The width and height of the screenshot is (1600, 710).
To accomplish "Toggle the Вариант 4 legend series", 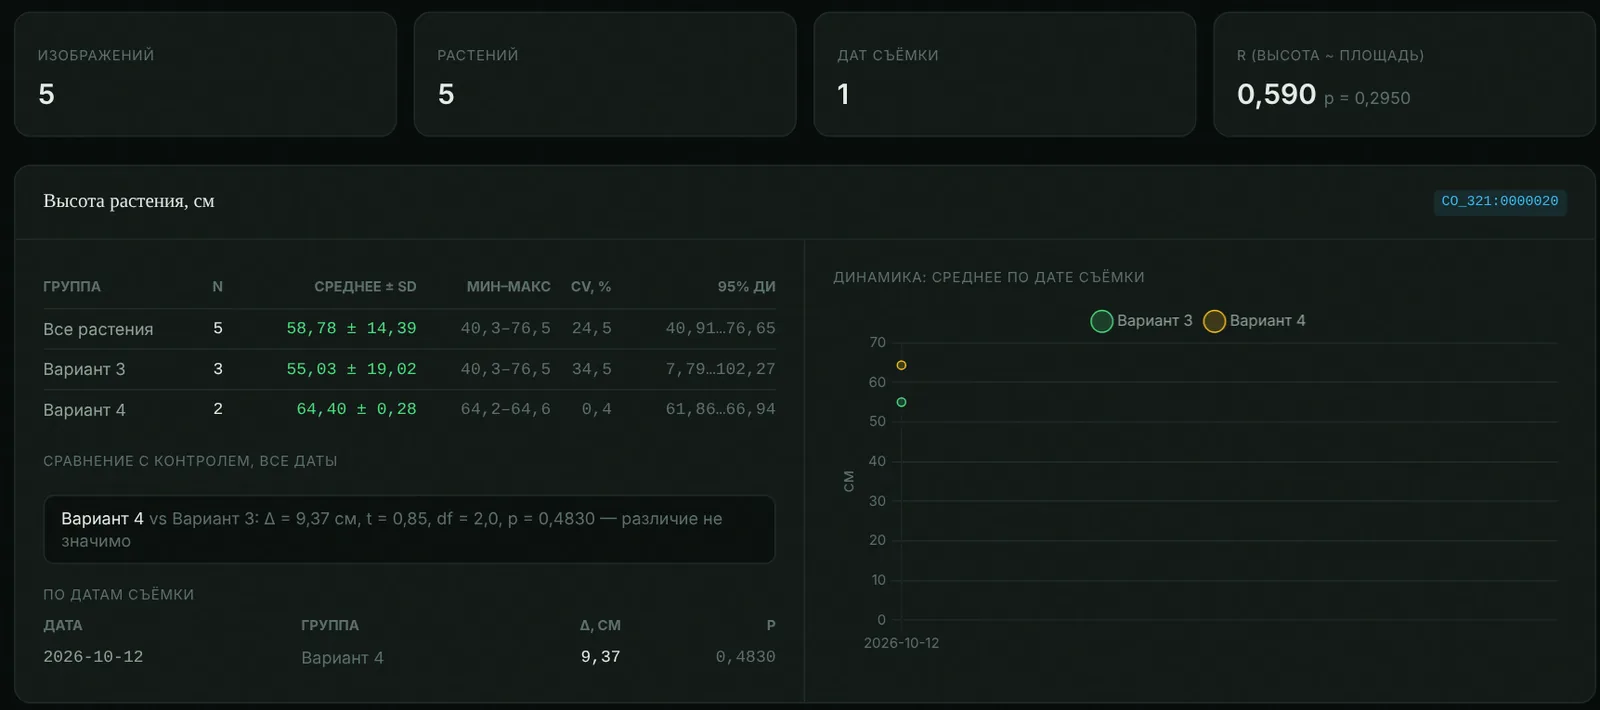I will [1254, 321].
